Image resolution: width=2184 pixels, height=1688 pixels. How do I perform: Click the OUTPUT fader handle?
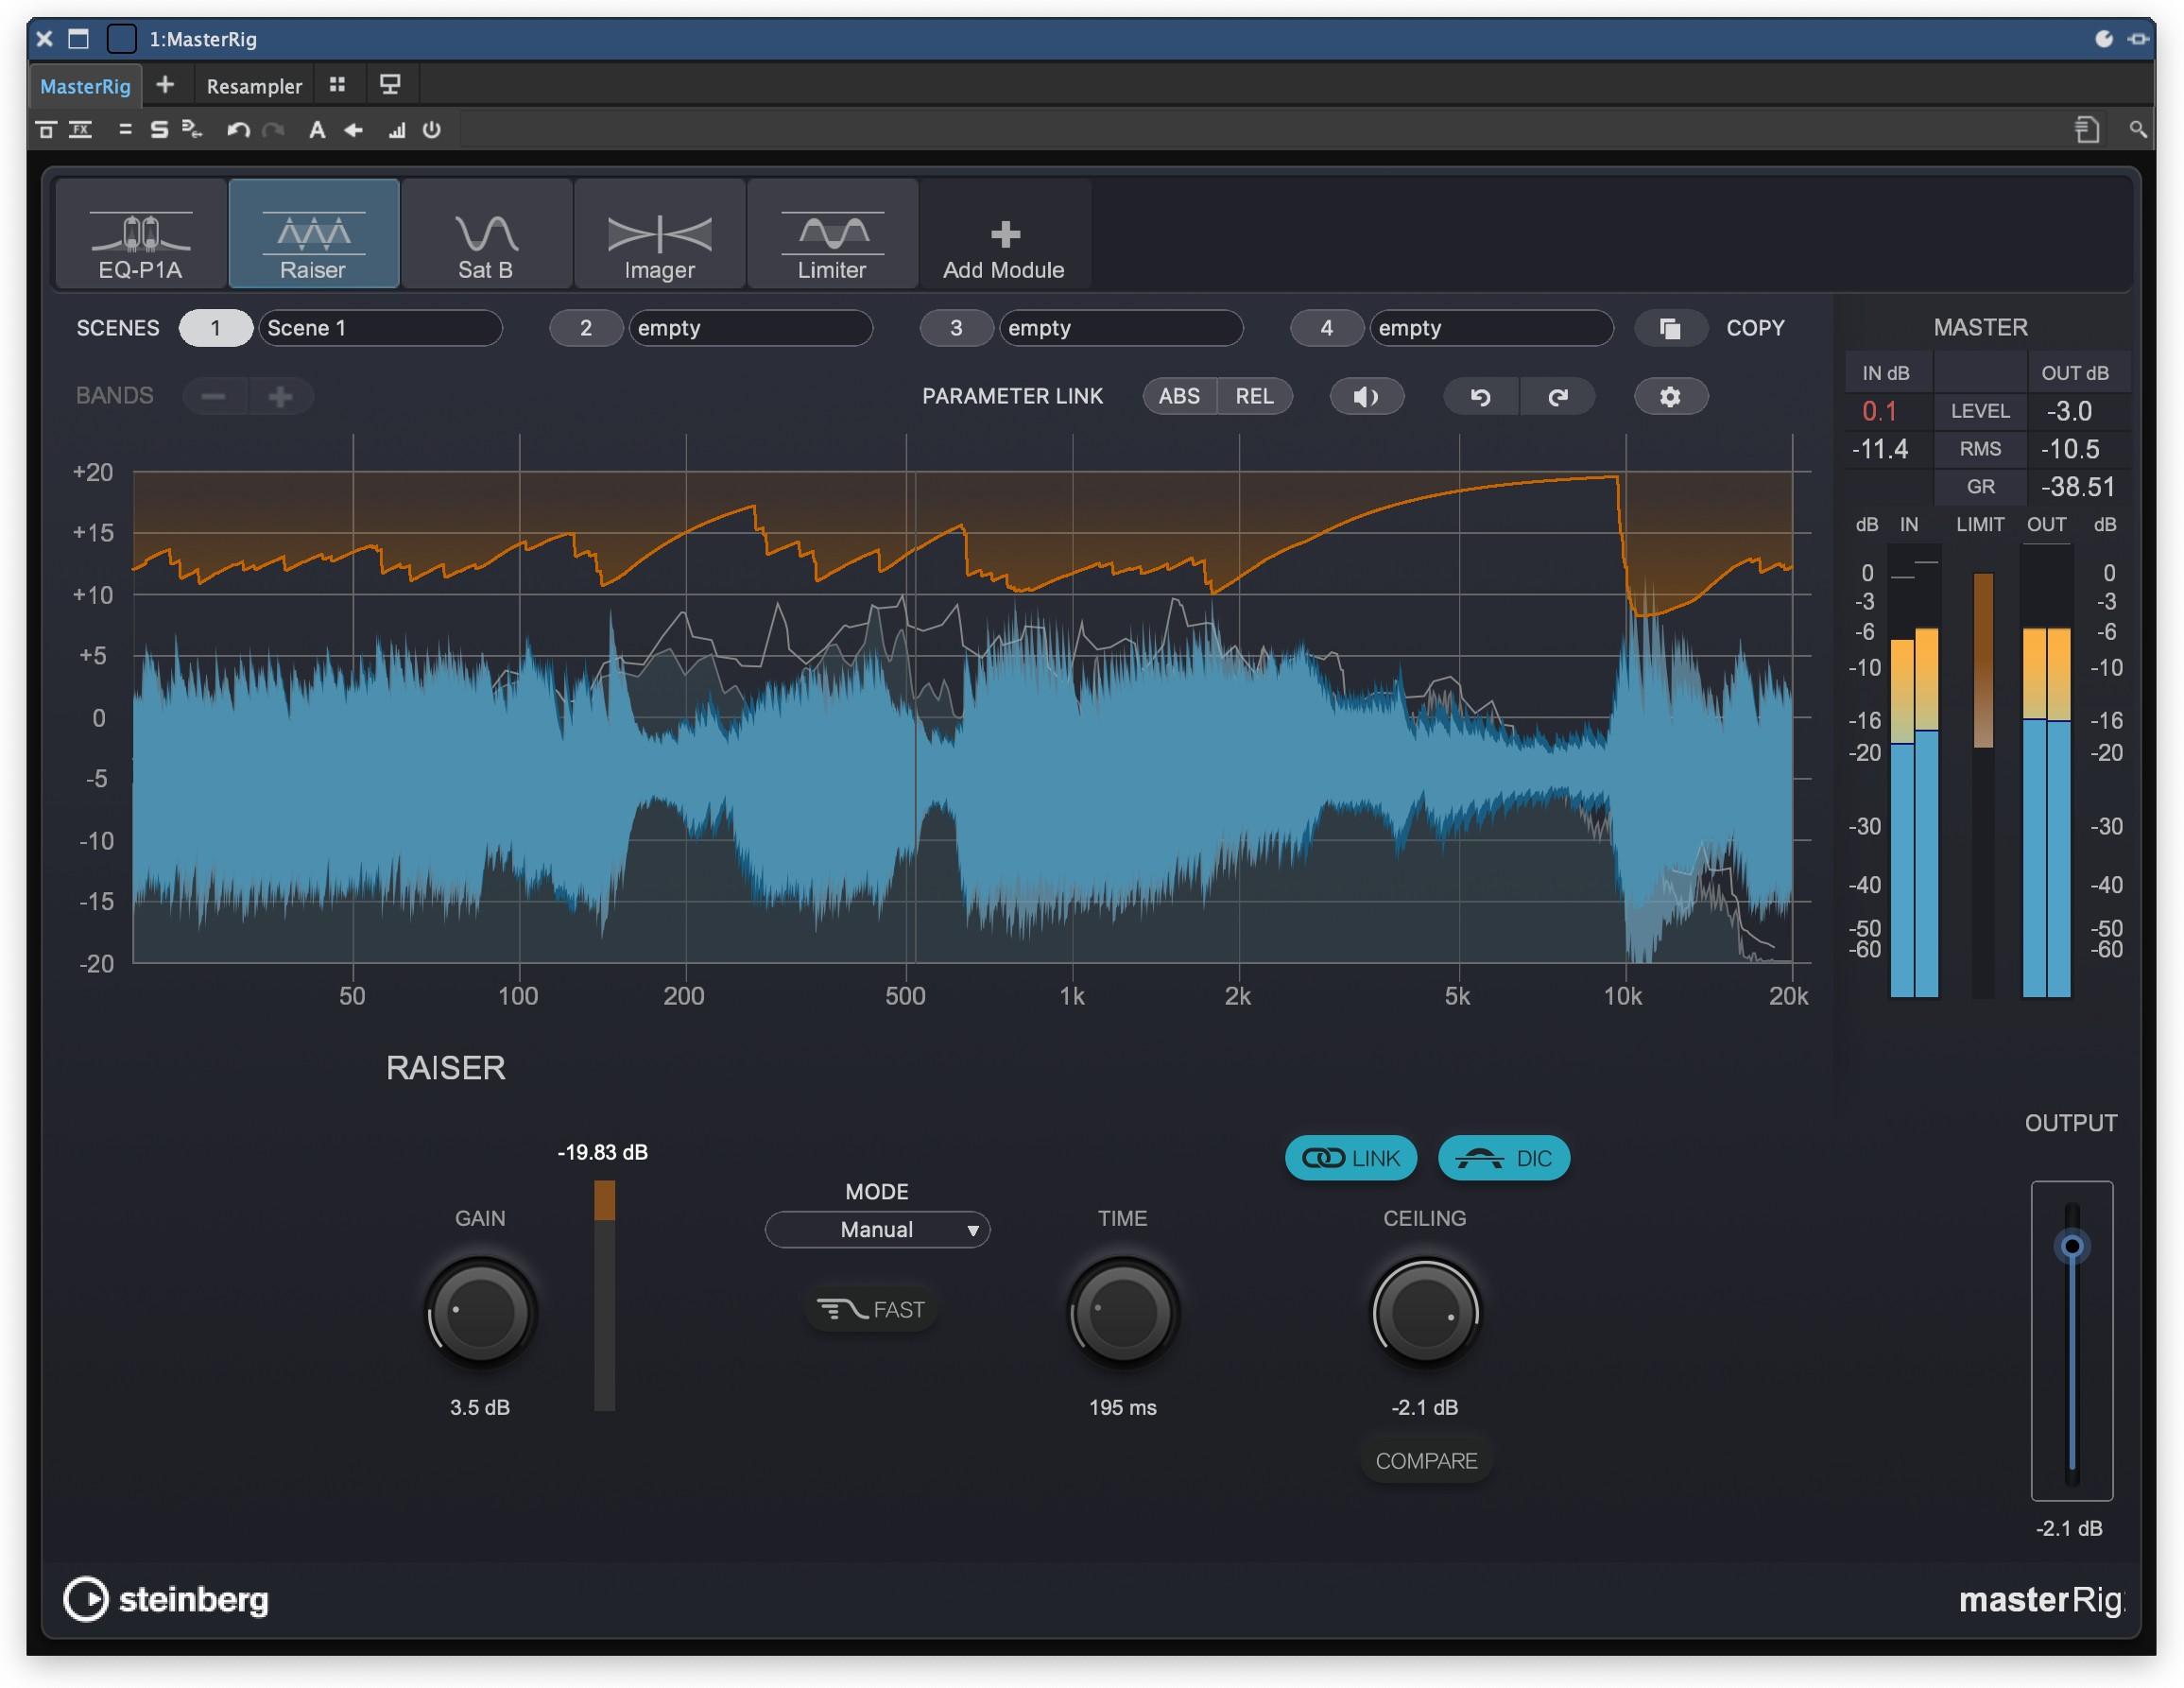pyautogui.click(x=2071, y=1246)
